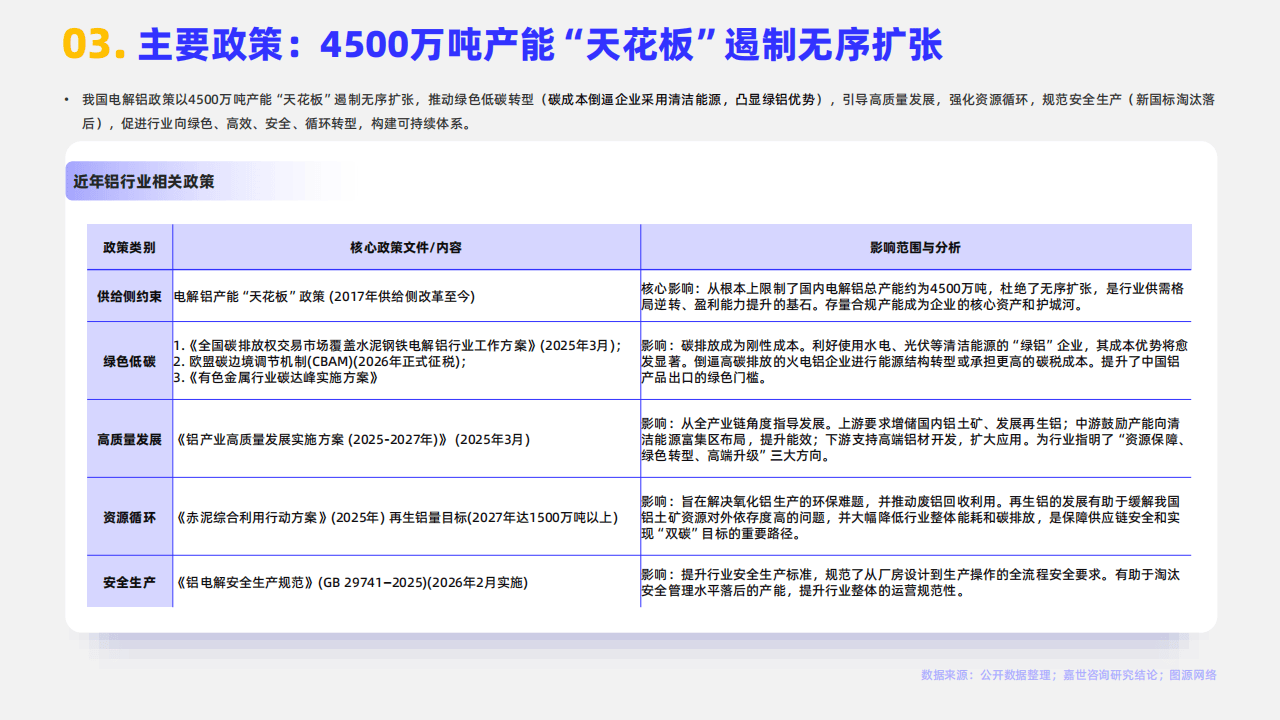This screenshot has width=1280, height=720.
Task: Select the 近年铝行业相关政策 section label
Action: point(144,182)
